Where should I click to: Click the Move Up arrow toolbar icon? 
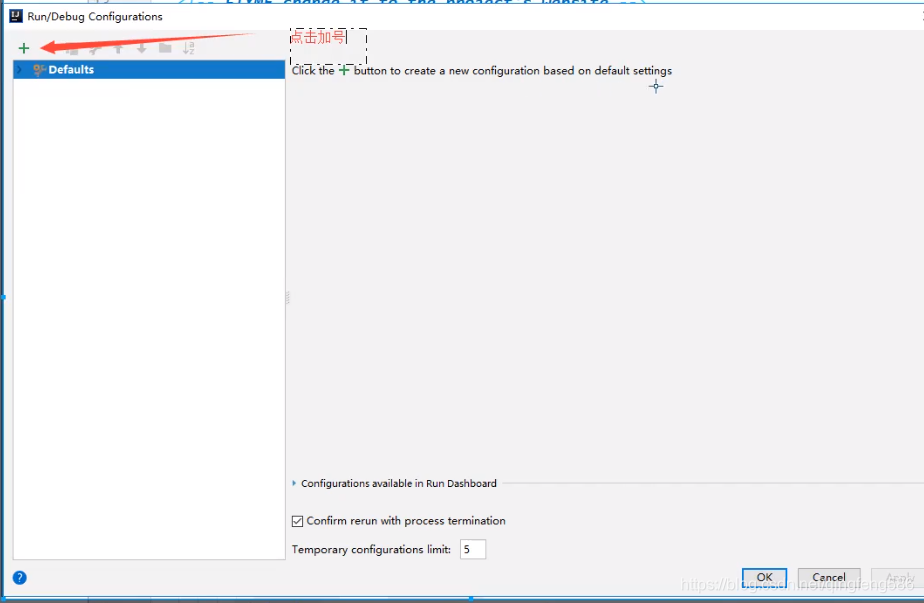[x=118, y=48]
